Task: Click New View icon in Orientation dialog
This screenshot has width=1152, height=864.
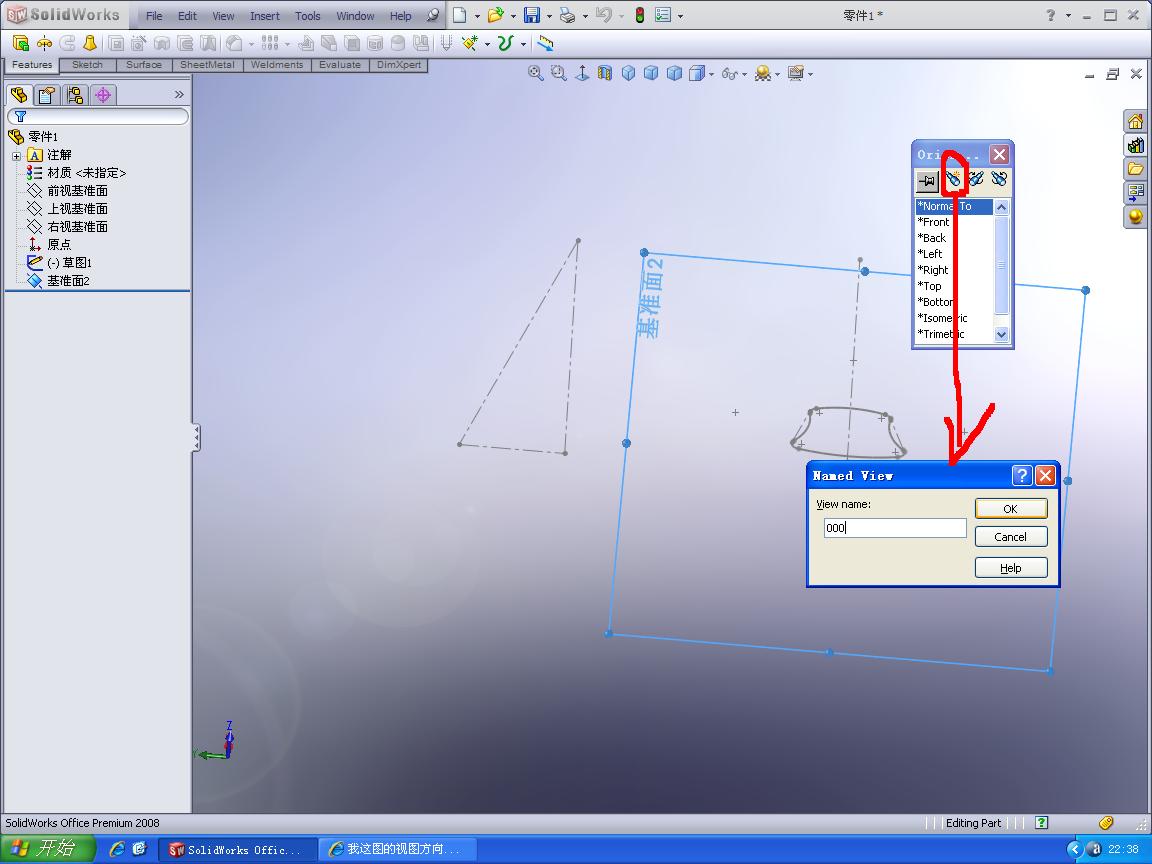Action: (x=953, y=179)
